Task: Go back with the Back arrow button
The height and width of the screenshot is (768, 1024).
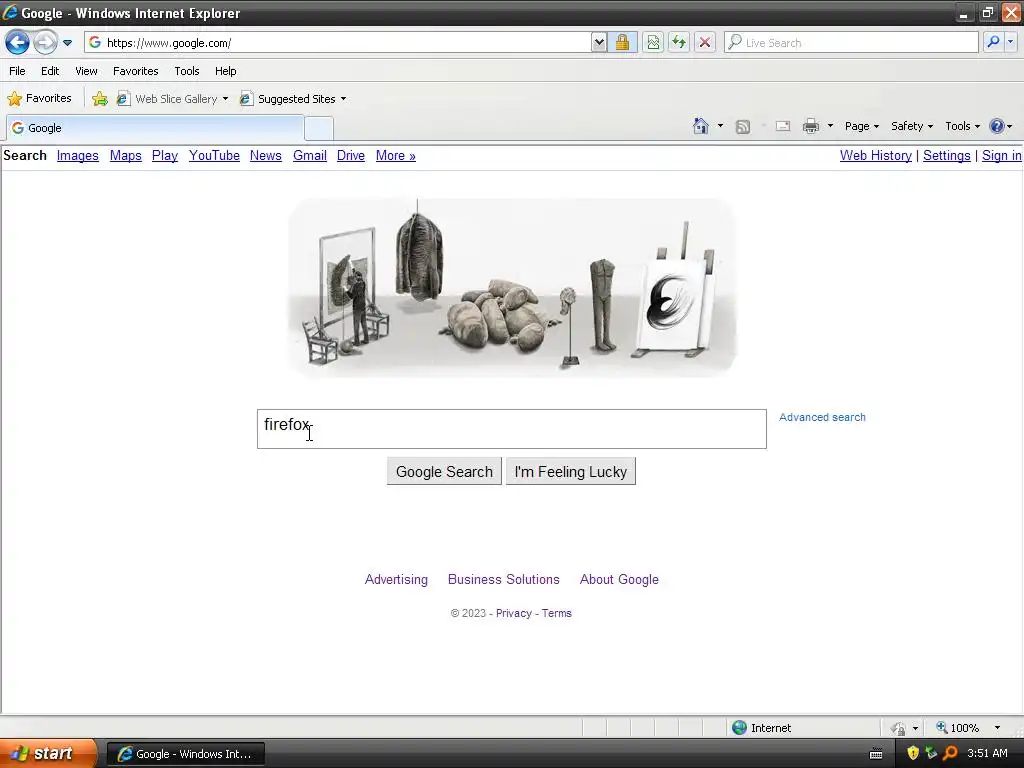Action: click(x=18, y=43)
